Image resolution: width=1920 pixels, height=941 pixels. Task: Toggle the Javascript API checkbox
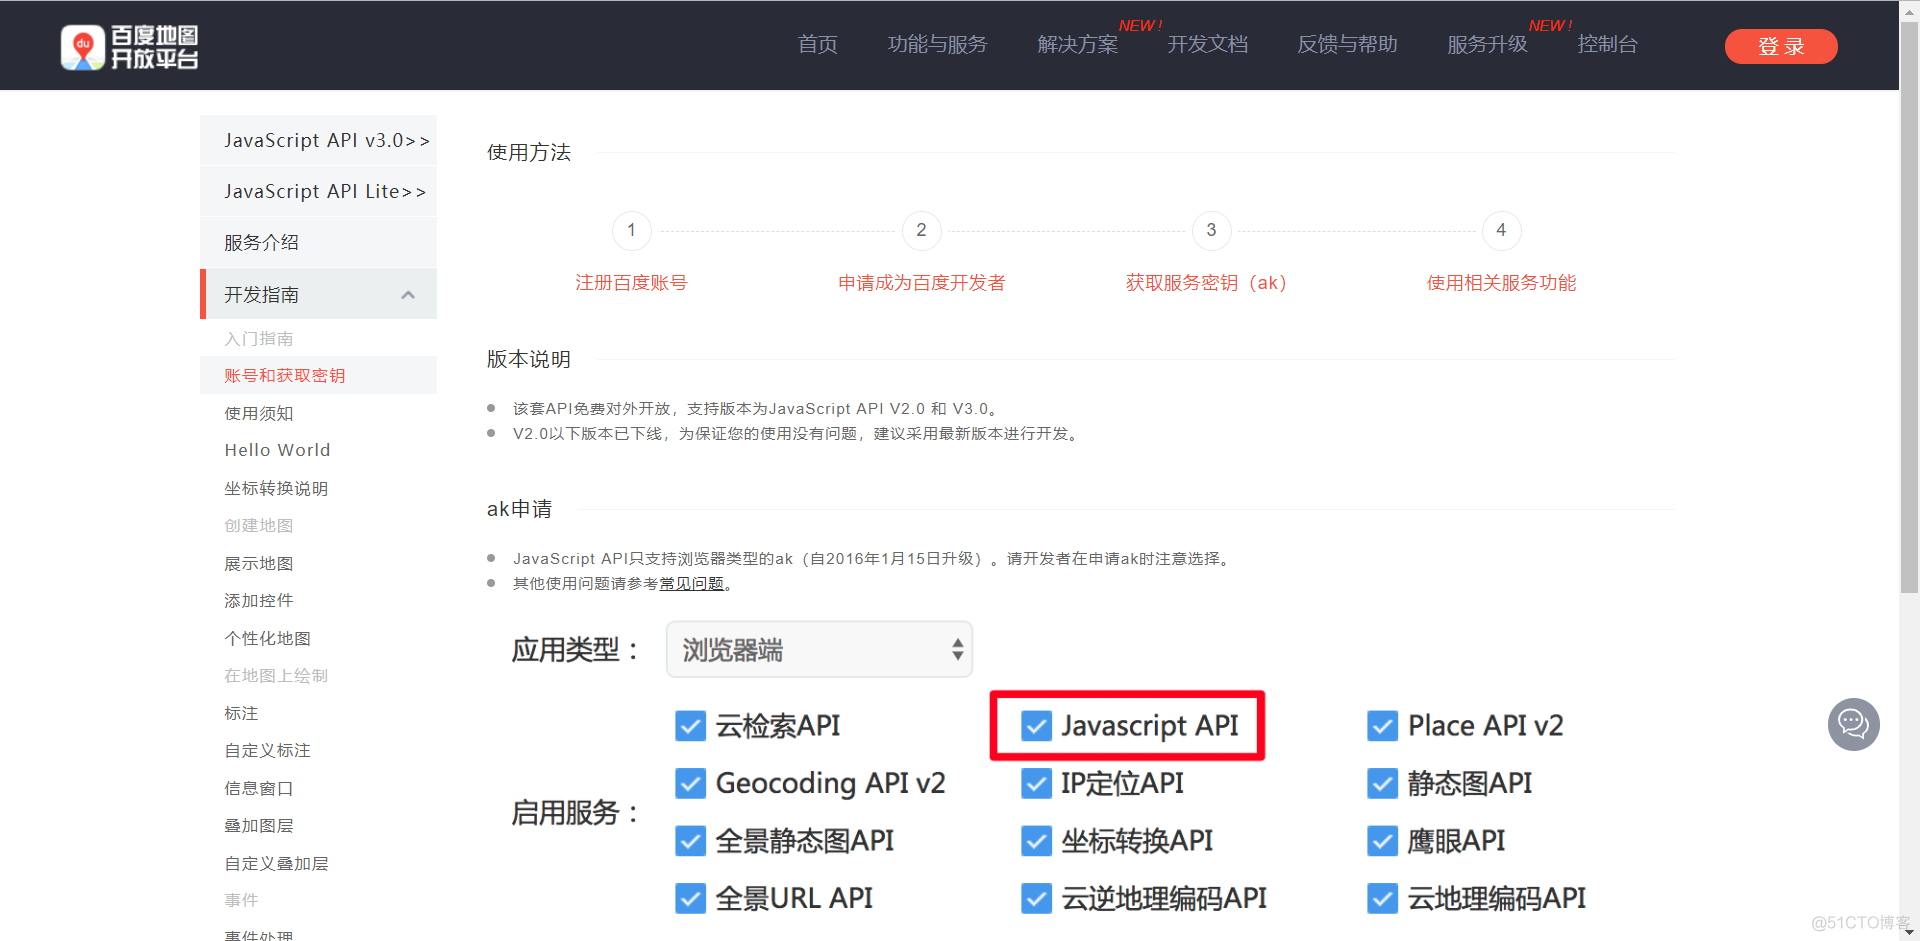click(1036, 726)
